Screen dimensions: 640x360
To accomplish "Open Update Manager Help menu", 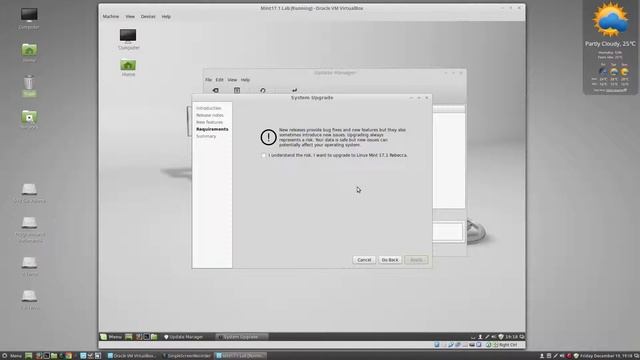I will coord(245,80).
